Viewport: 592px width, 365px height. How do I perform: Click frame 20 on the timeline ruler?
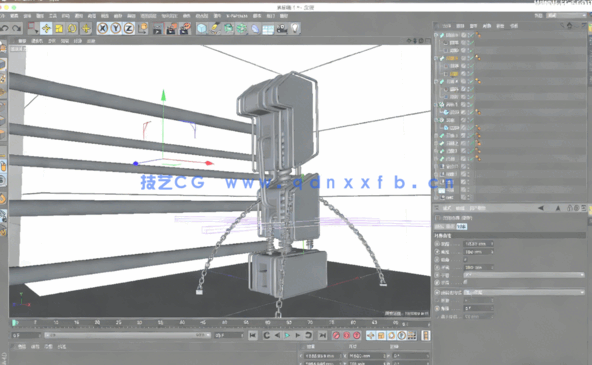pos(97,322)
